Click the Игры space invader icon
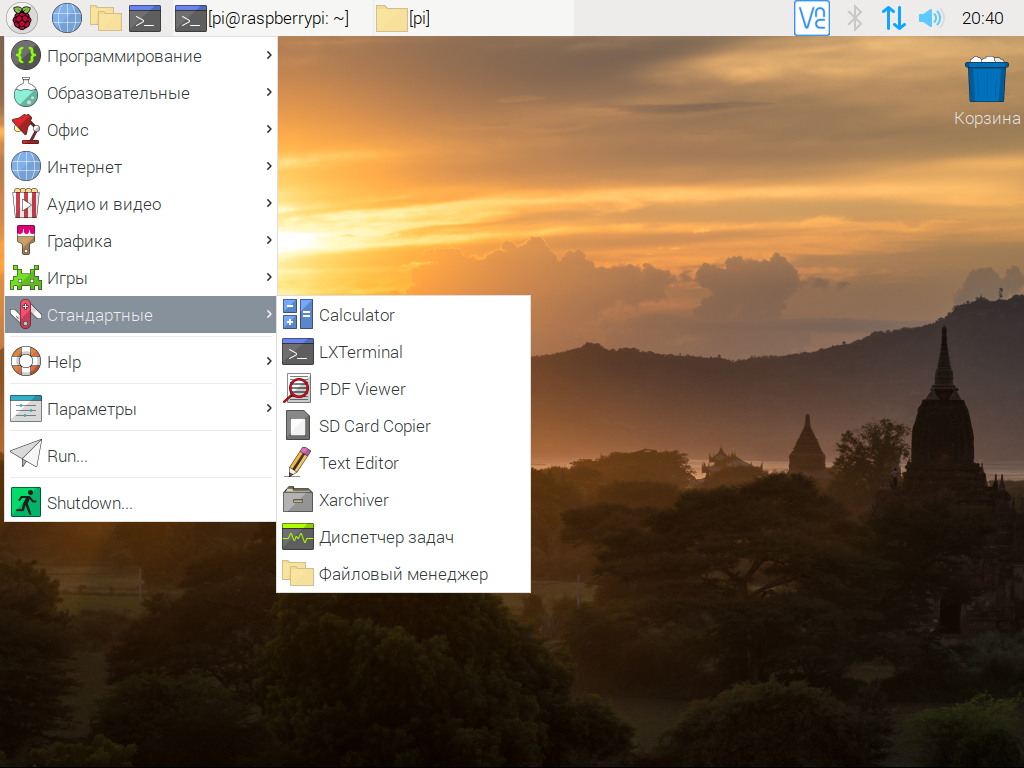 [x=26, y=278]
